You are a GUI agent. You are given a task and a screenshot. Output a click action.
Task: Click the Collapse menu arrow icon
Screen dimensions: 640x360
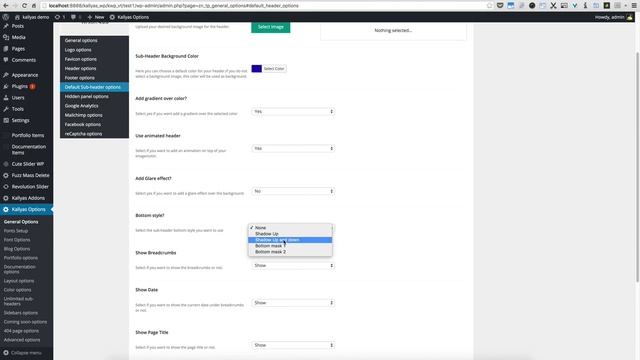pos(6,353)
